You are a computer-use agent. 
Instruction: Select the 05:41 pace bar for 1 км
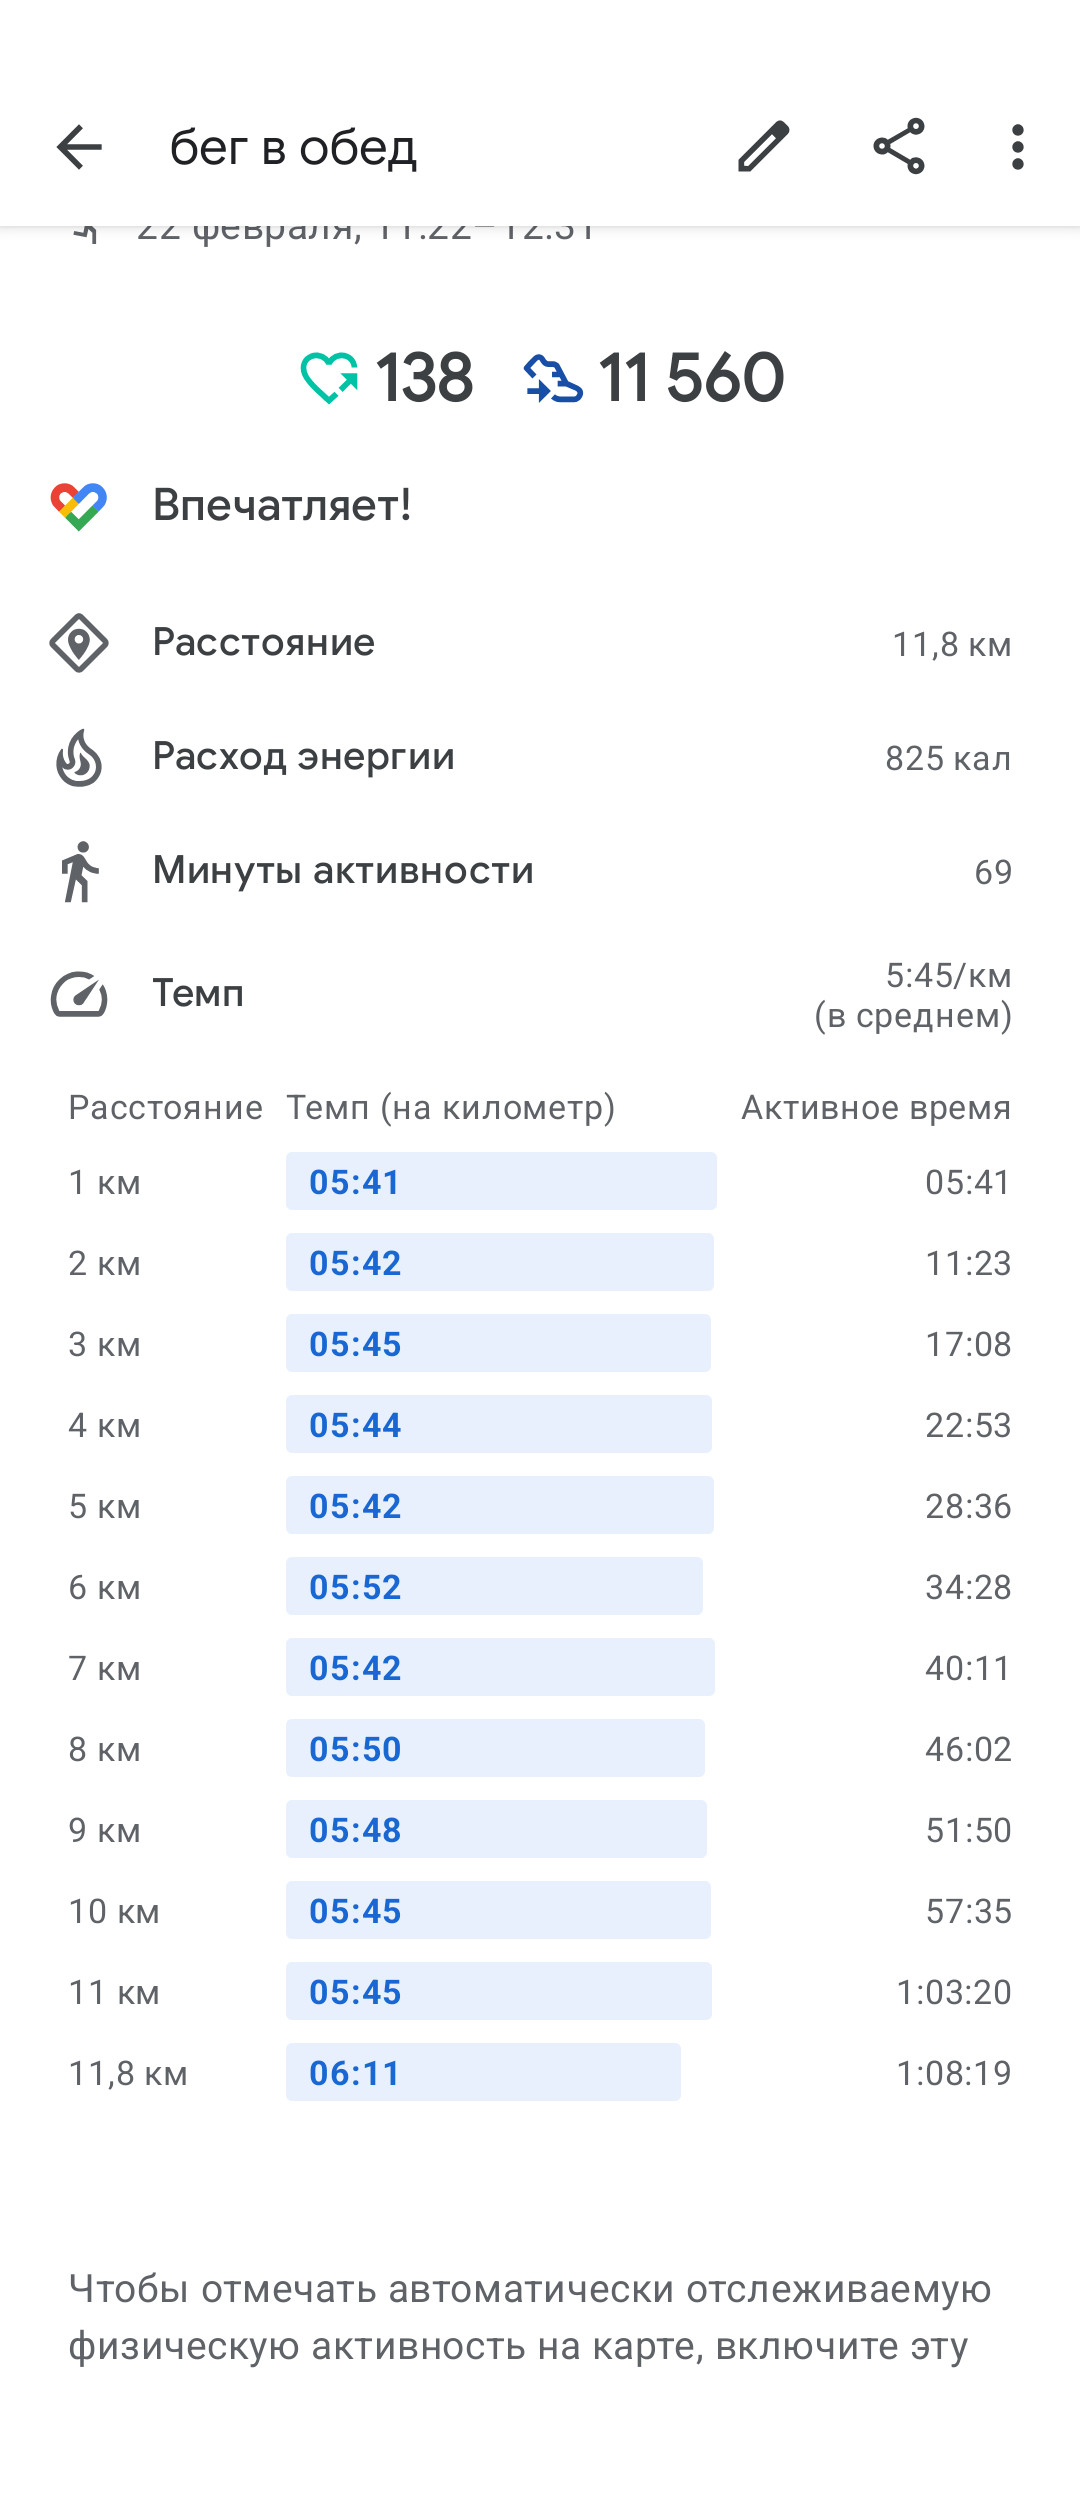click(x=501, y=1181)
